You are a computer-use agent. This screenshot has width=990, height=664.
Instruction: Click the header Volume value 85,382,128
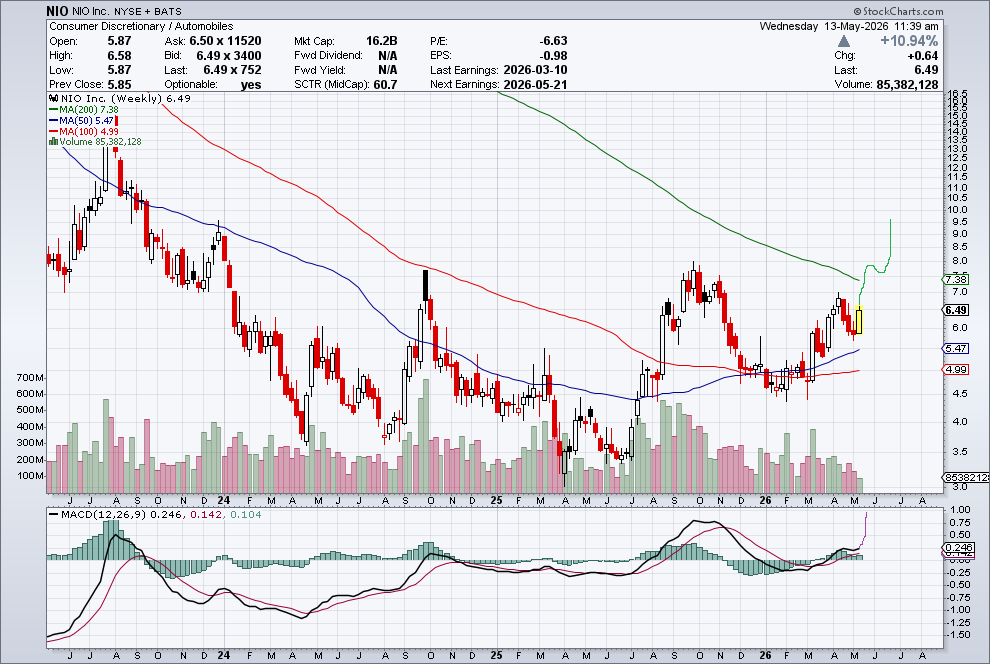point(907,85)
